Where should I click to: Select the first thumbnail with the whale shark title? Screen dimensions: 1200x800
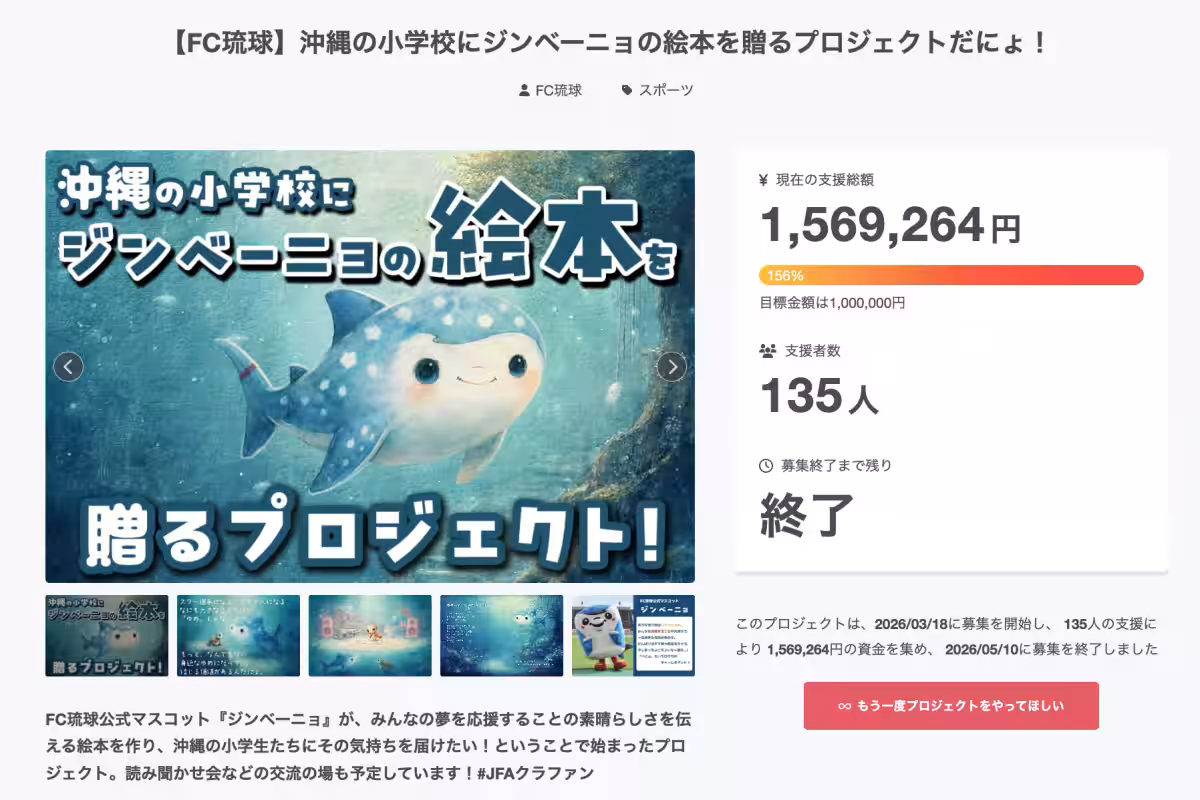click(x=107, y=636)
